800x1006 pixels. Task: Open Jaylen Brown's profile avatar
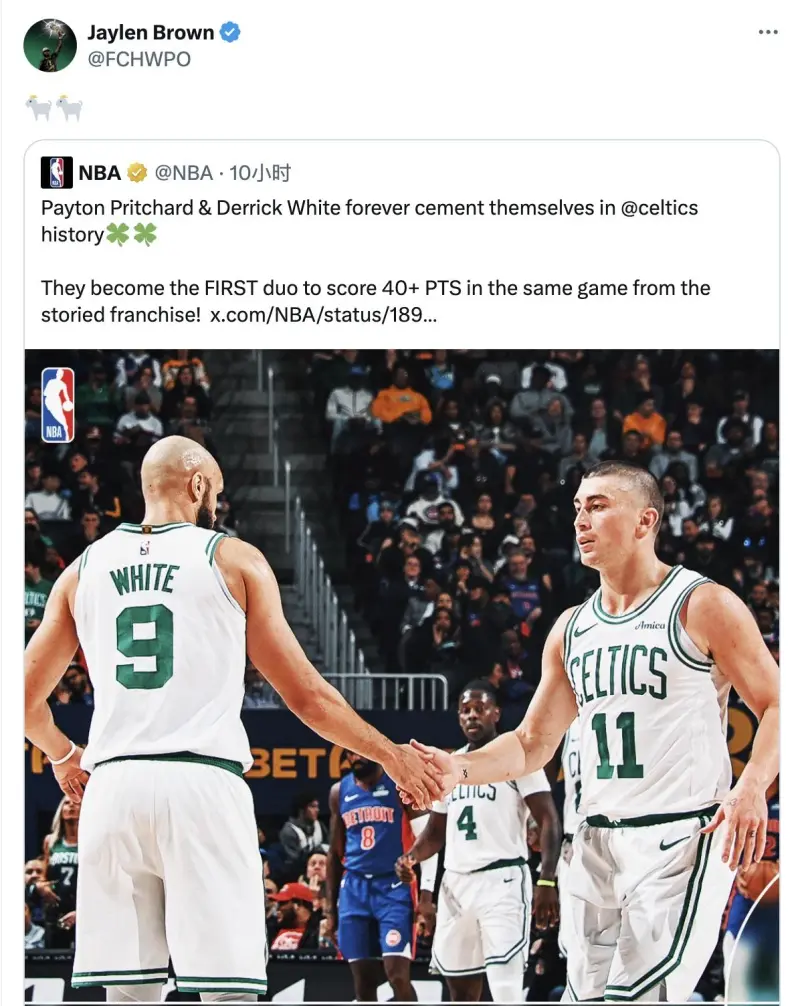(x=50, y=45)
